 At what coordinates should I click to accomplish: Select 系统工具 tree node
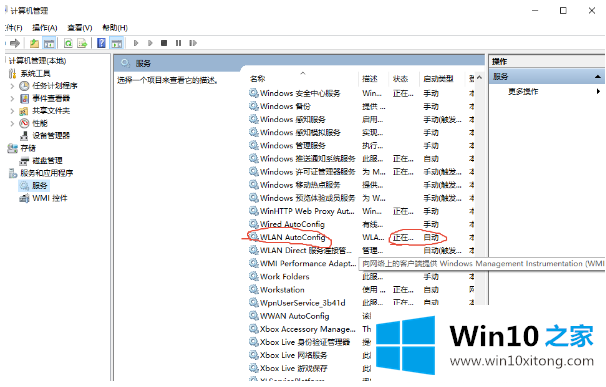click(36, 73)
